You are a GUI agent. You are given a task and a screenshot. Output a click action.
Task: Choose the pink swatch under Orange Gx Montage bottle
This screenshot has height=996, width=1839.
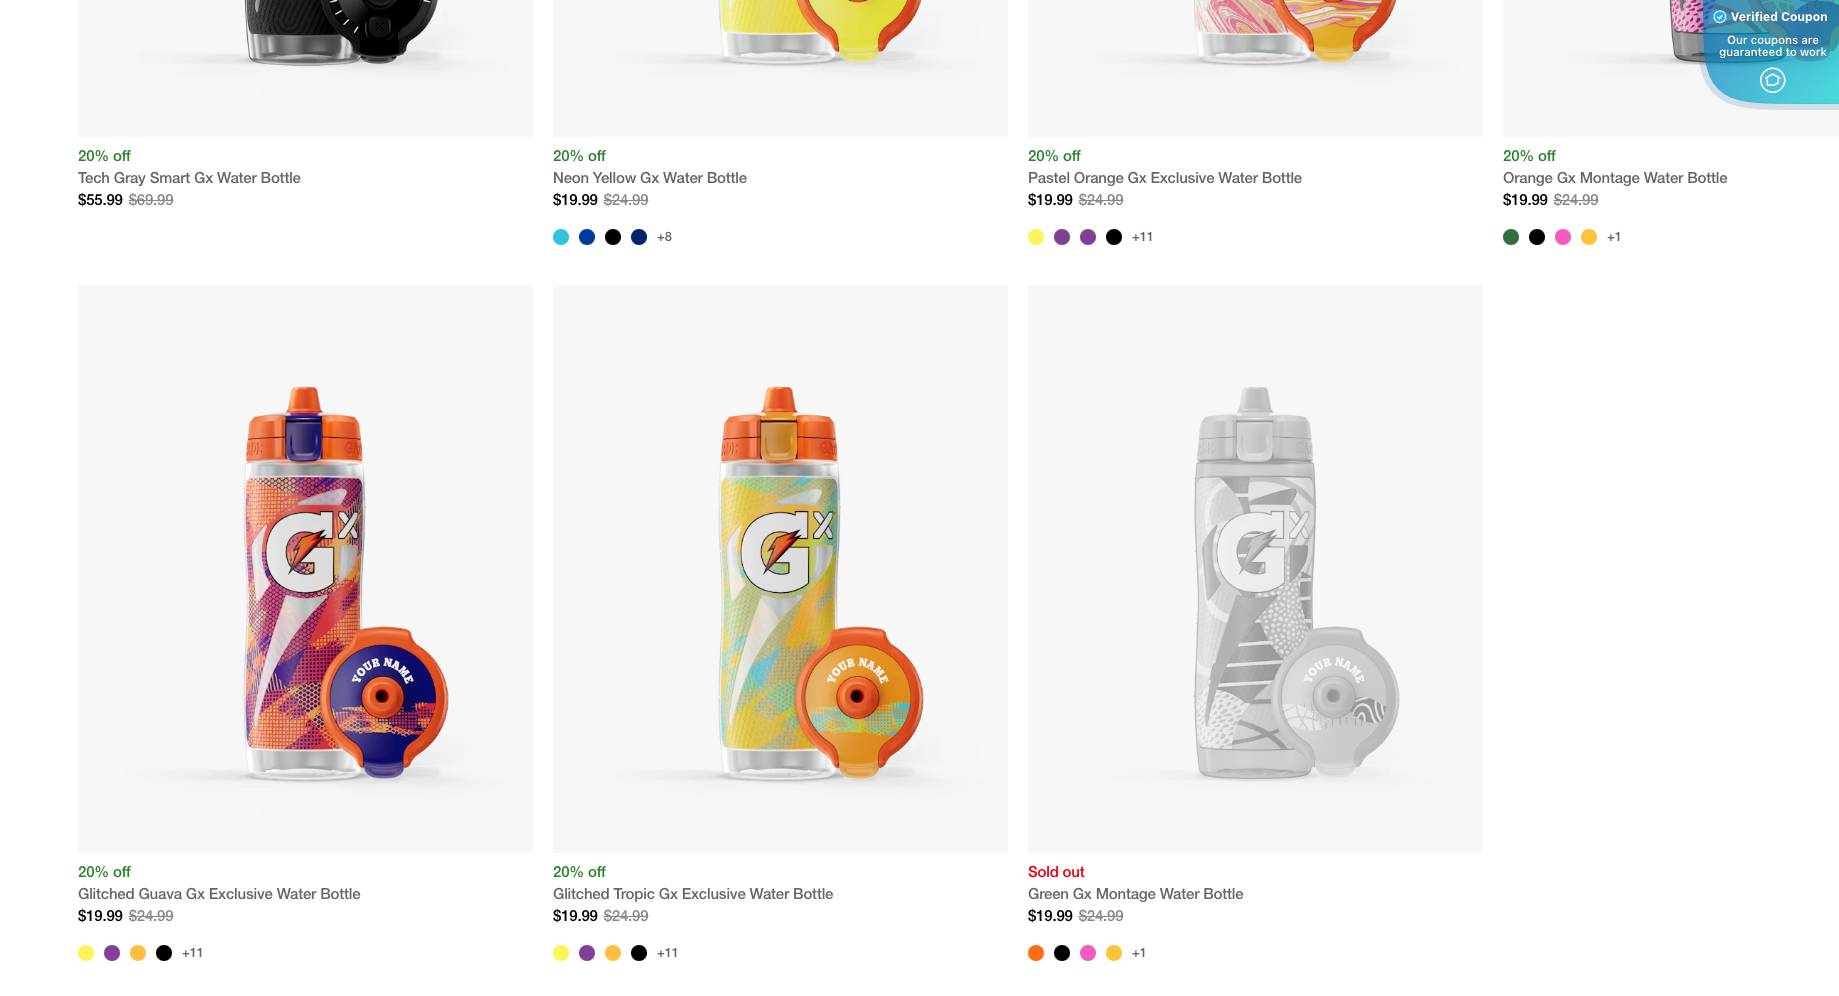(x=1563, y=237)
